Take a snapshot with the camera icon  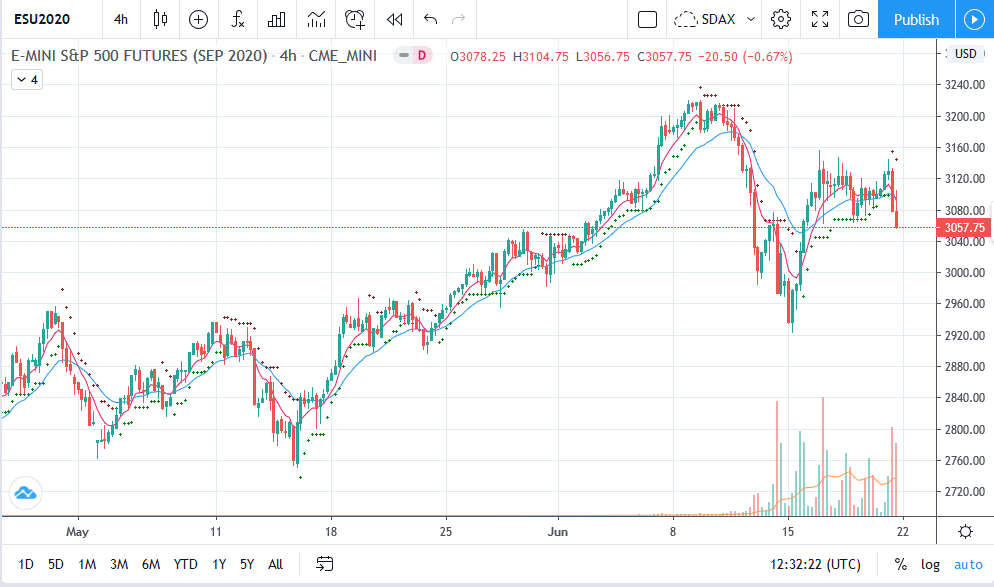858,19
